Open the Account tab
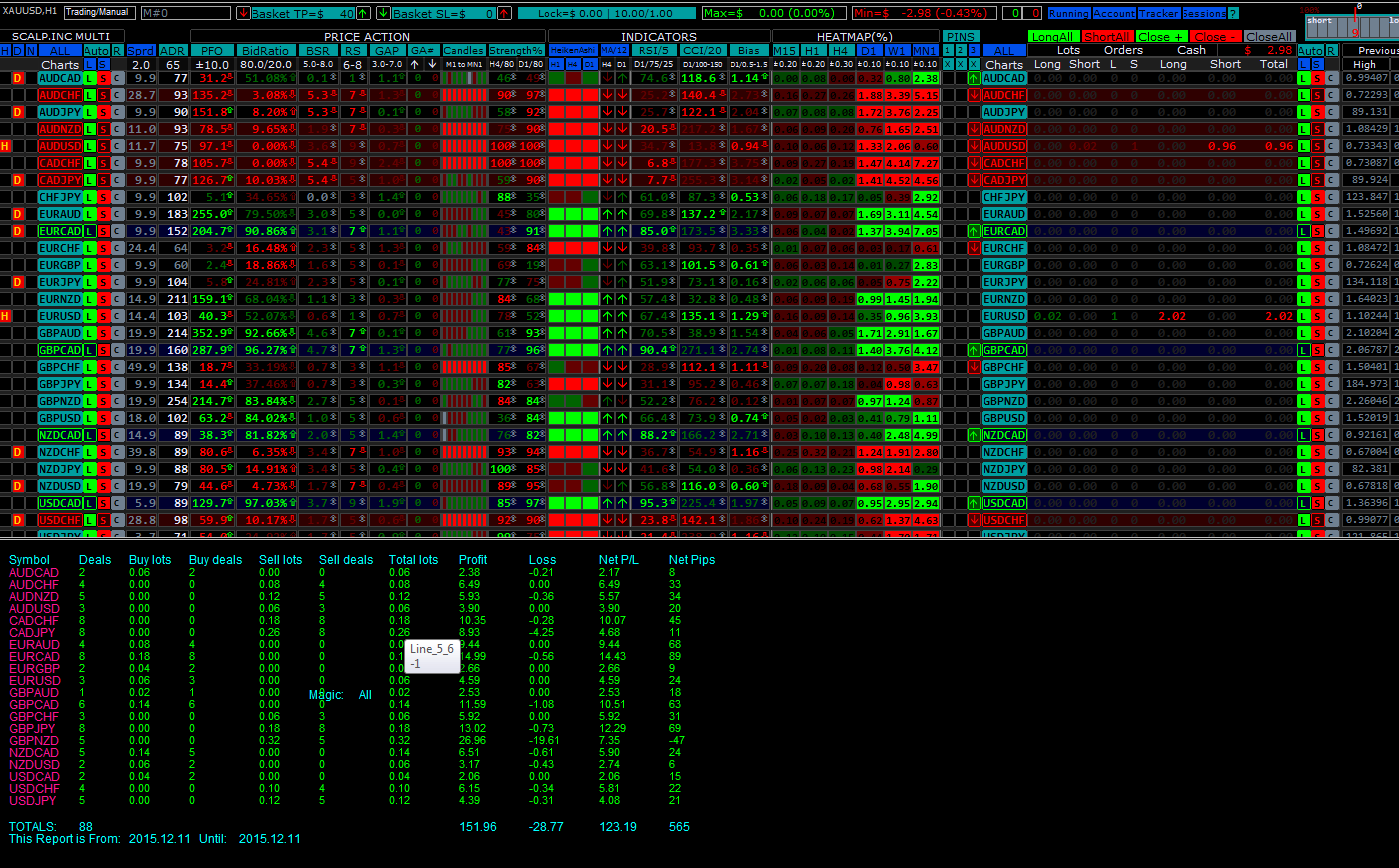 1114,14
